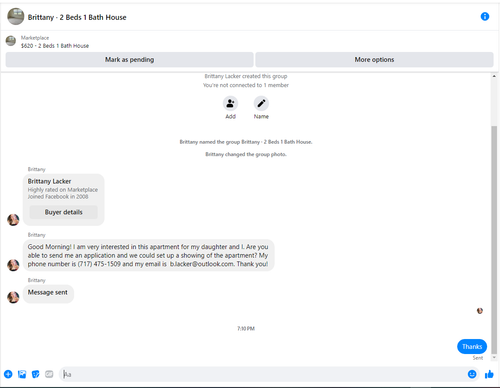Click the Marketplace listing thumbnail
This screenshot has width=500, height=388.
coord(11,41)
